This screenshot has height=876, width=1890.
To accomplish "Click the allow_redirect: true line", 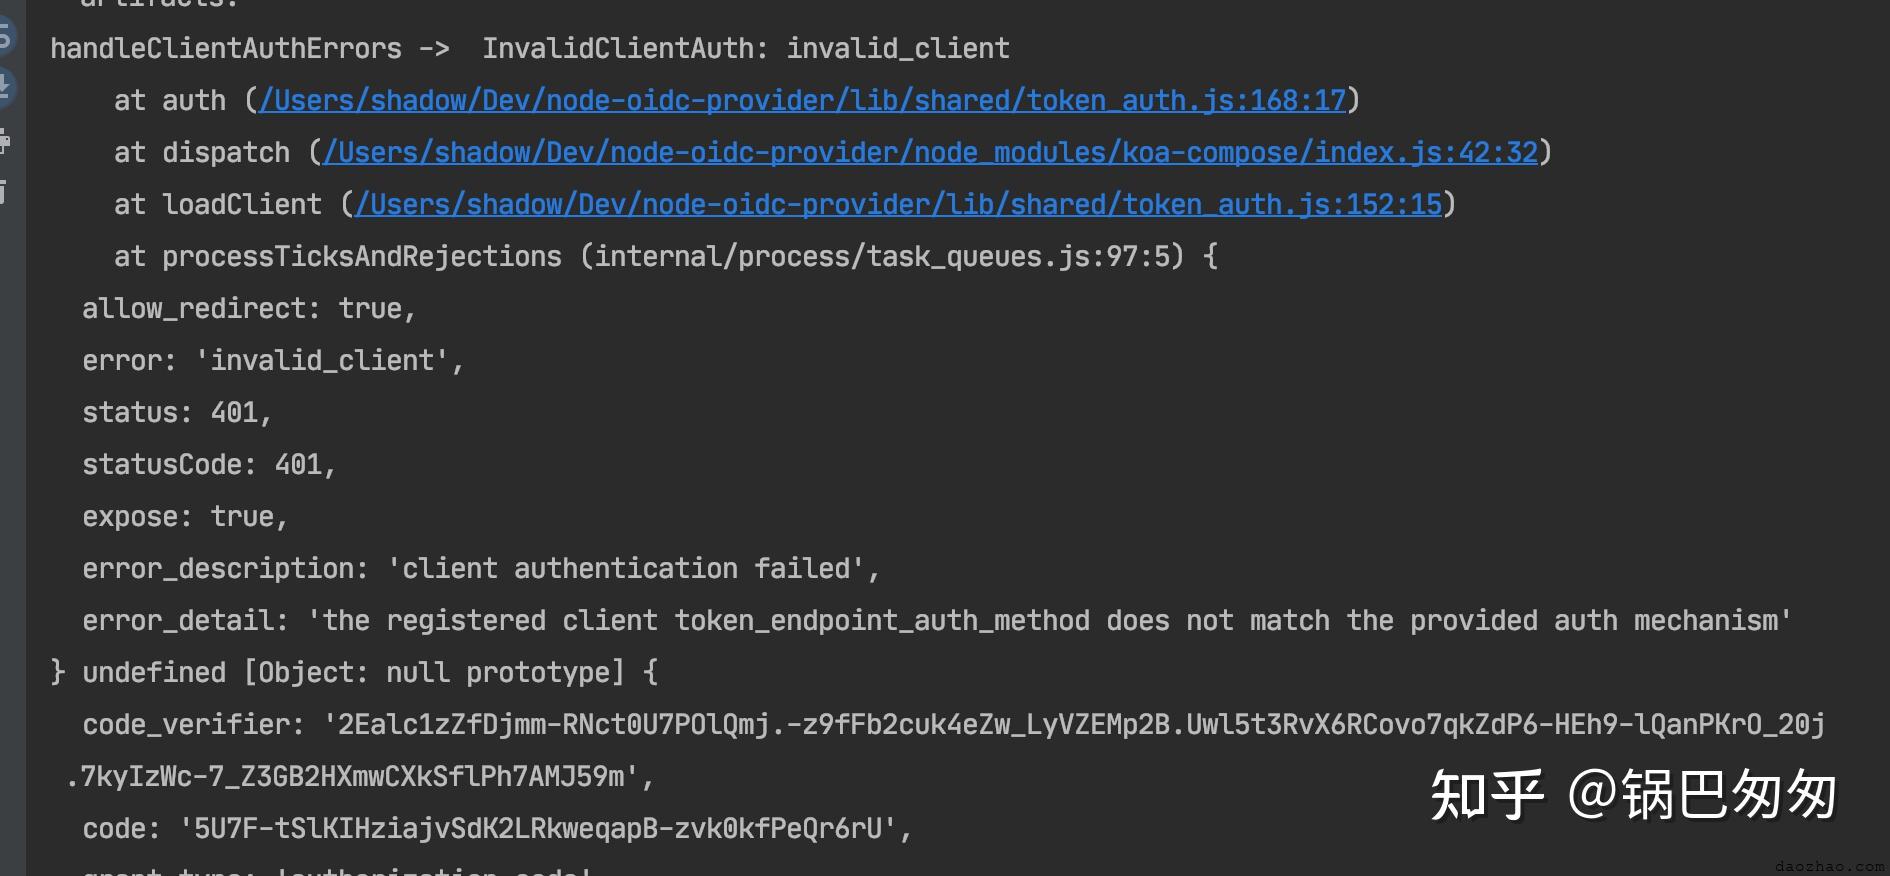I will [x=249, y=308].
